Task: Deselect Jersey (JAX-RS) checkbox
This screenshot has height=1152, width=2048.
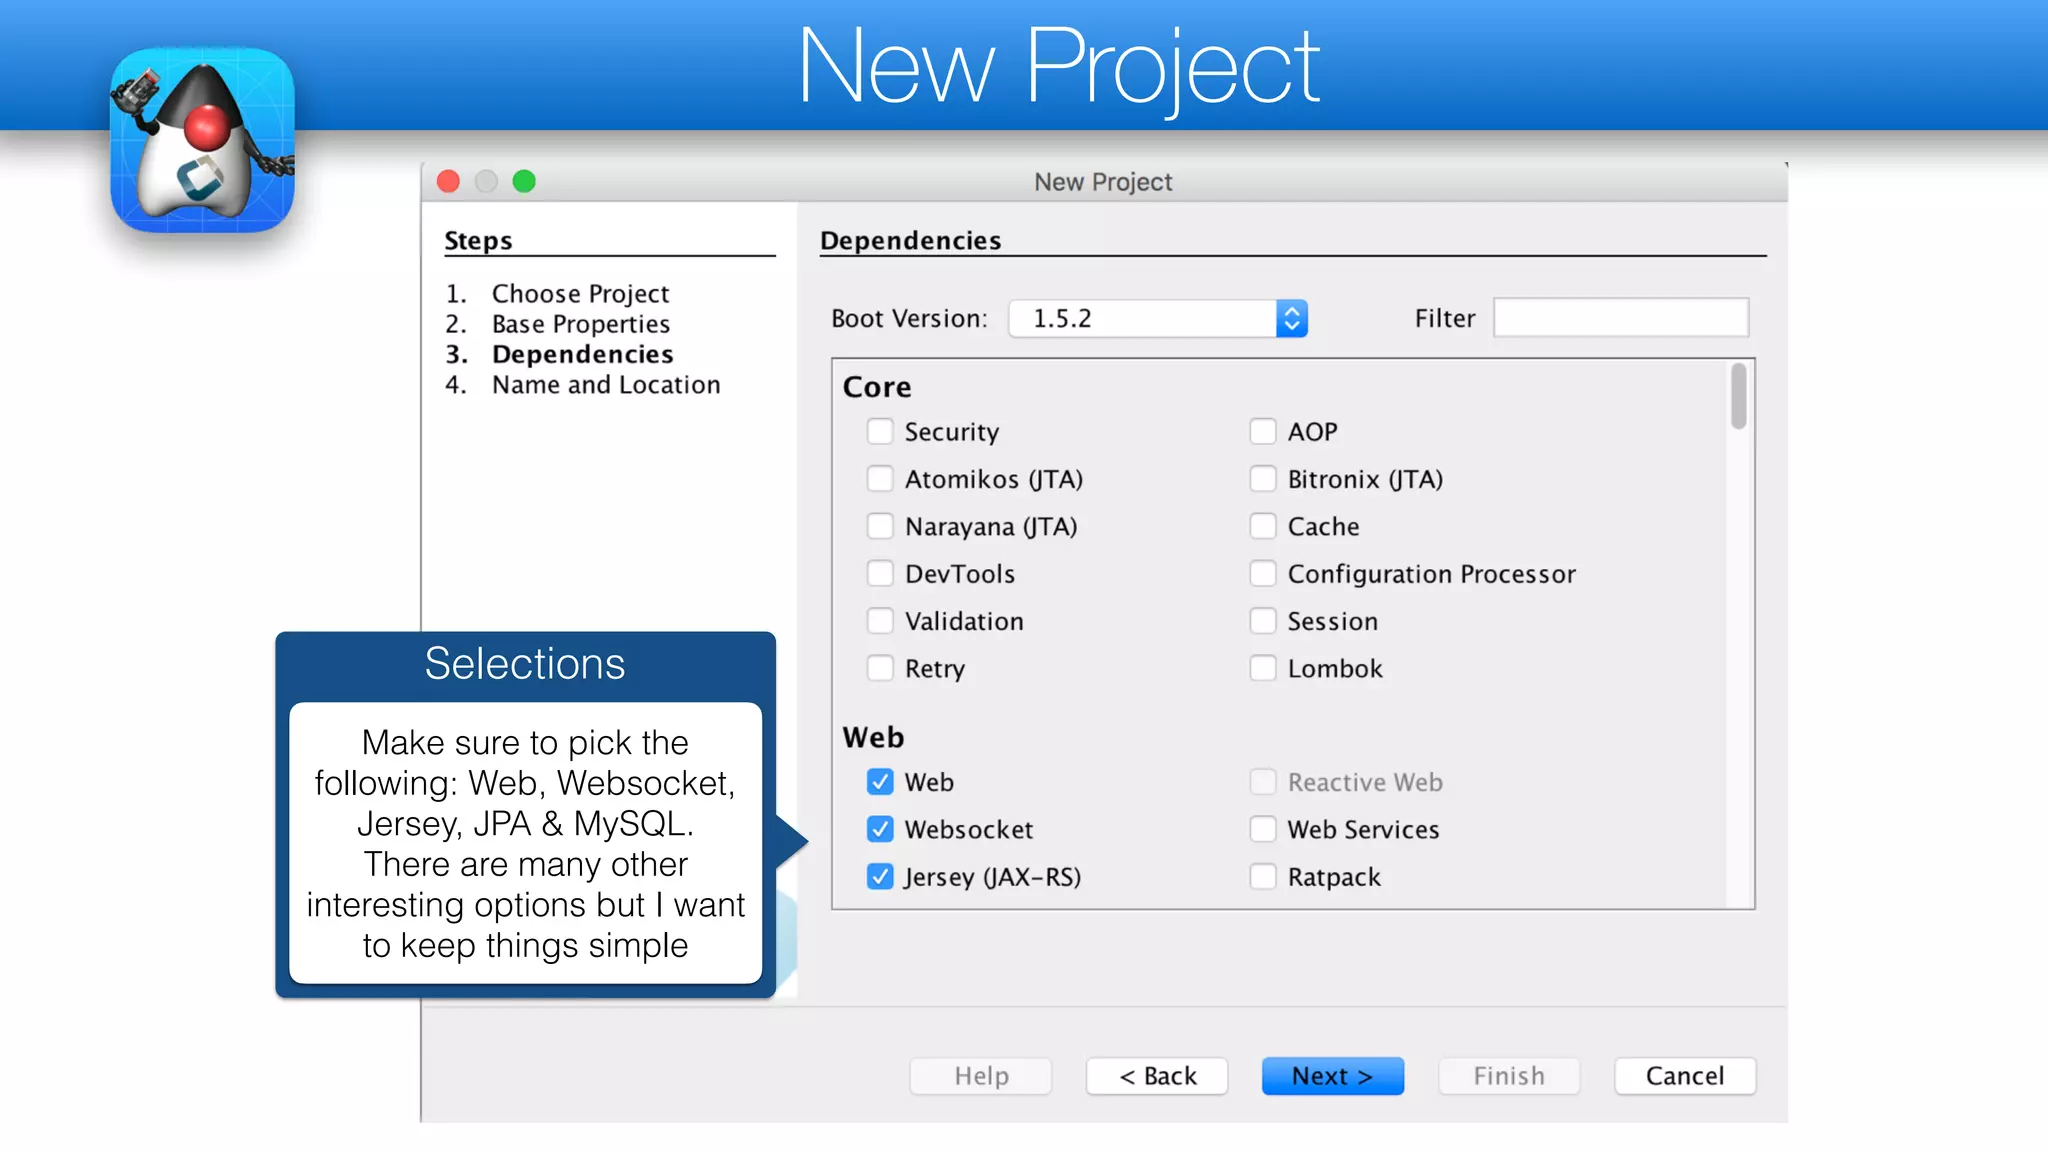Action: click(880, 877)
